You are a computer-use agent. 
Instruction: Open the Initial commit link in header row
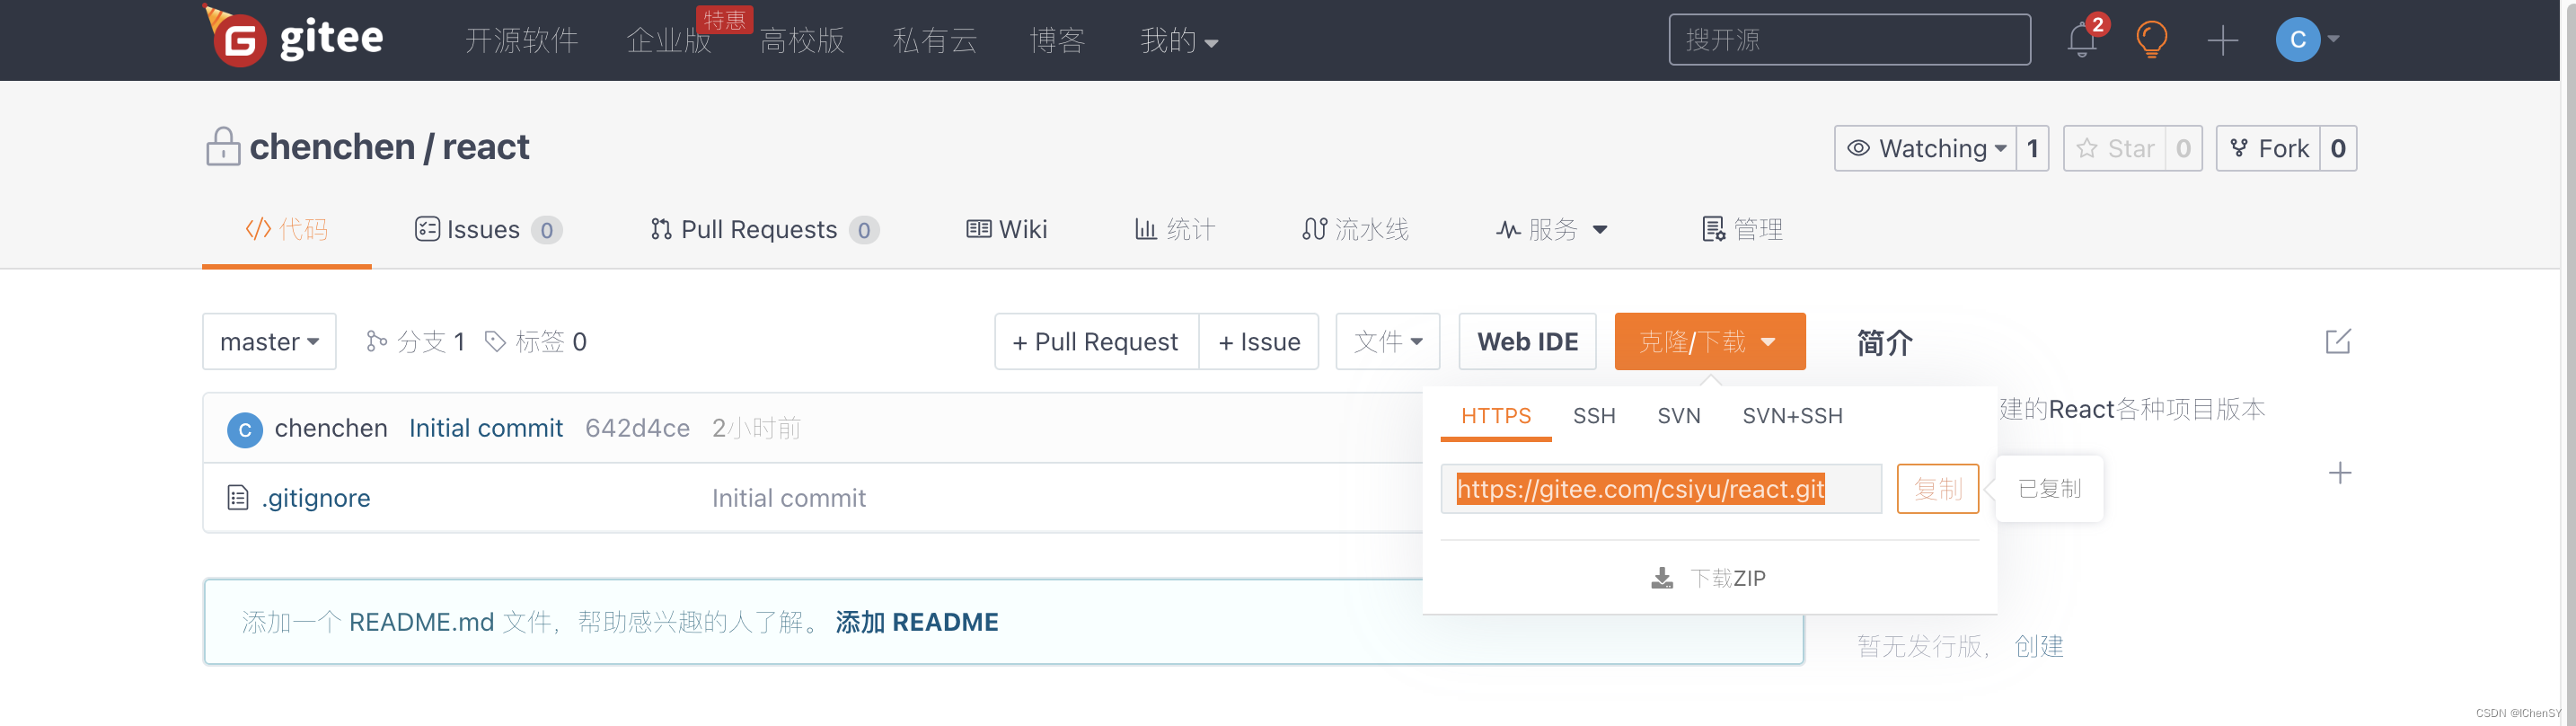point(486,428)
